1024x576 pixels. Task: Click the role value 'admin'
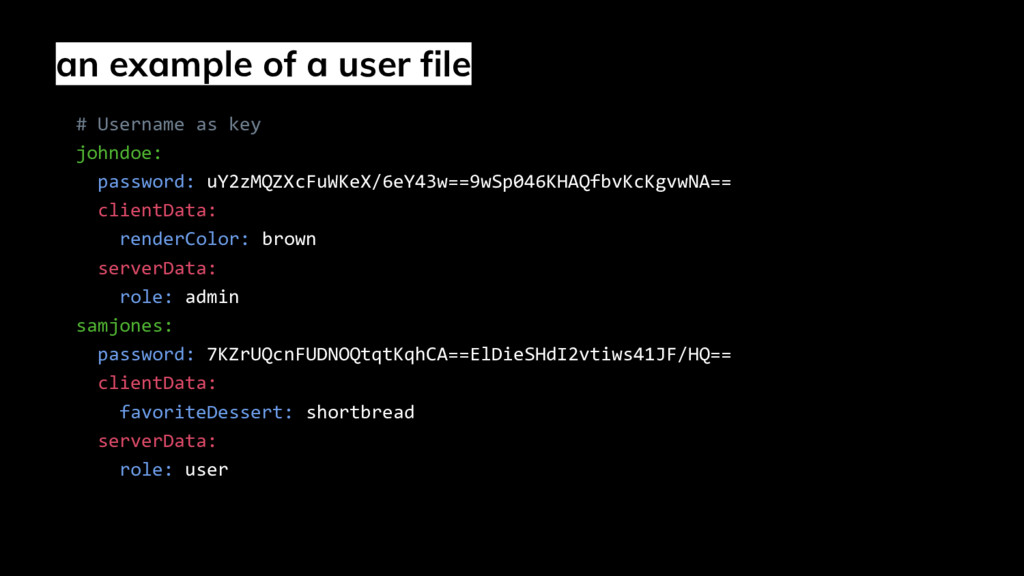click(212, 296)
